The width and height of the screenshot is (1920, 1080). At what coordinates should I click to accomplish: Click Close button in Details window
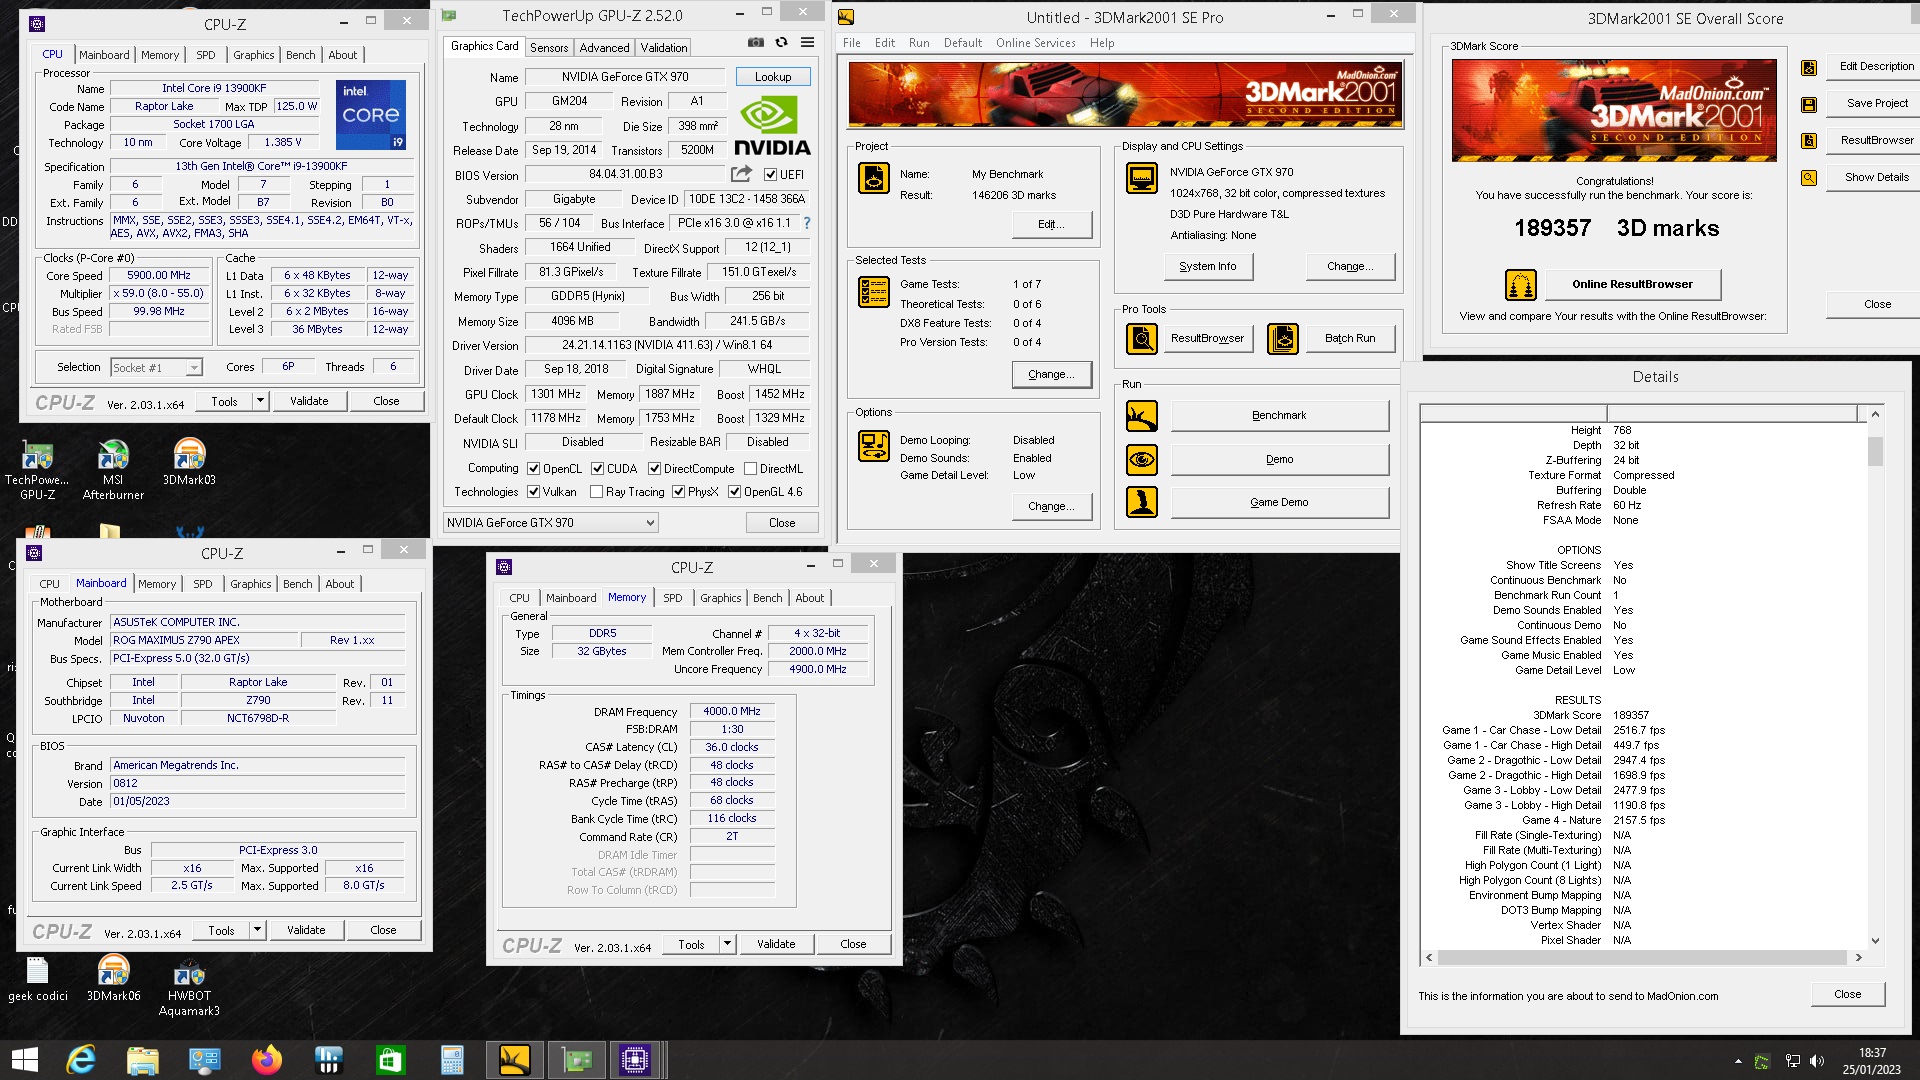pos(1847,994)
